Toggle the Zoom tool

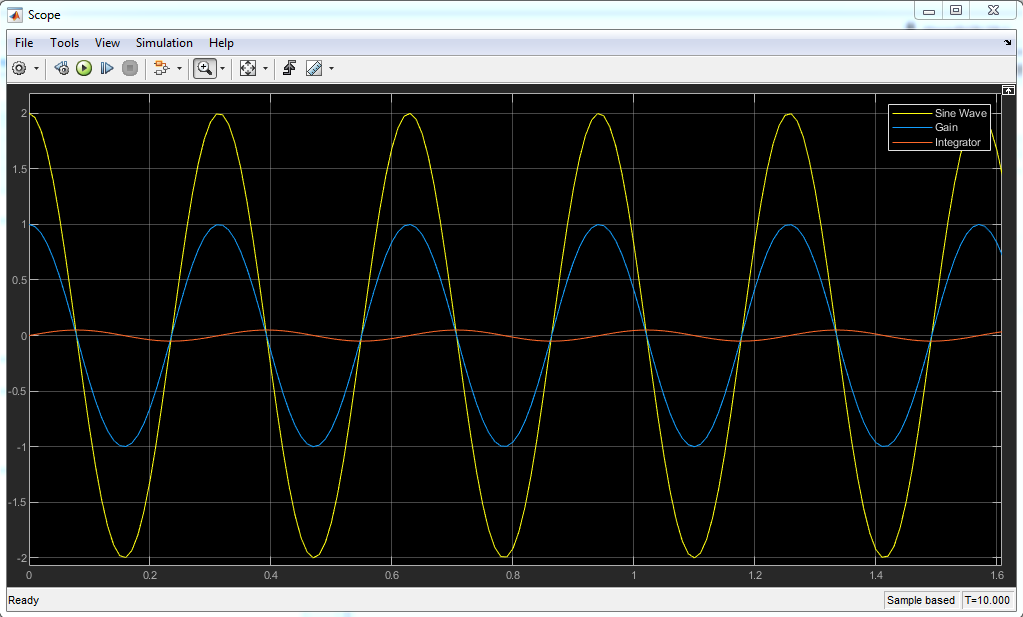pos(204,68)
